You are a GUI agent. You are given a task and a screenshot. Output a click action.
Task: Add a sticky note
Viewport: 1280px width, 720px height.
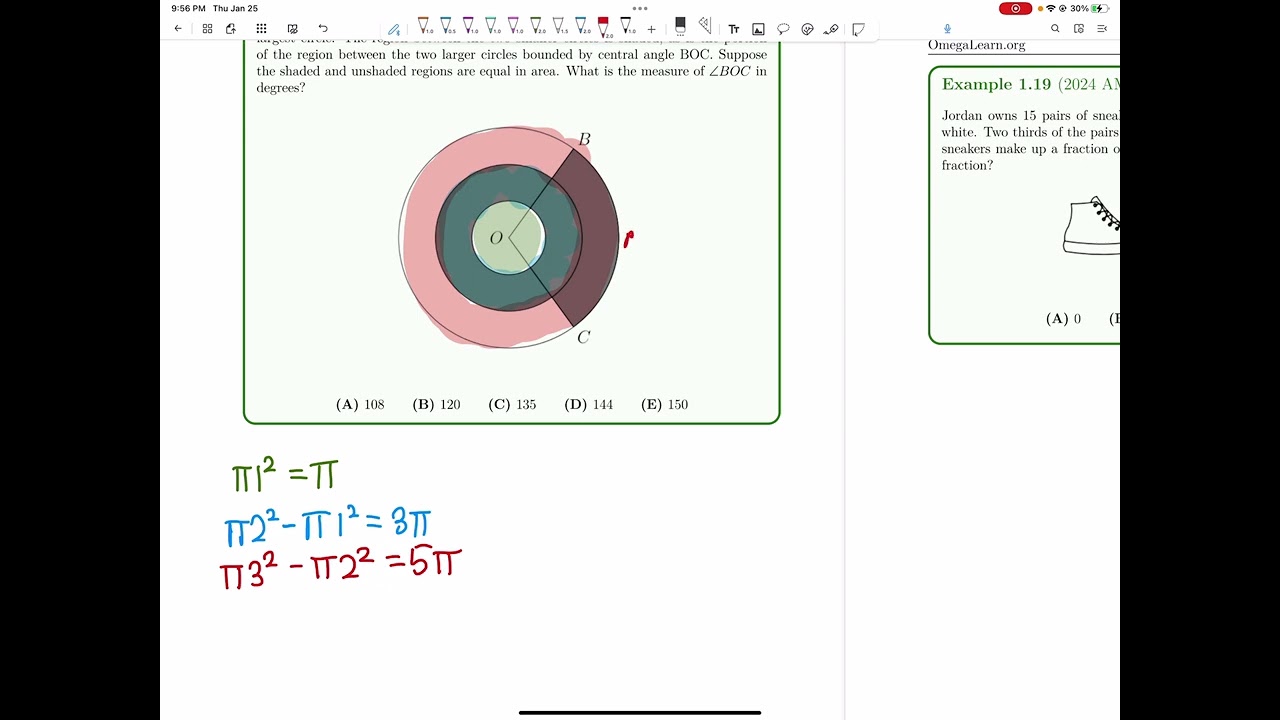858,29
